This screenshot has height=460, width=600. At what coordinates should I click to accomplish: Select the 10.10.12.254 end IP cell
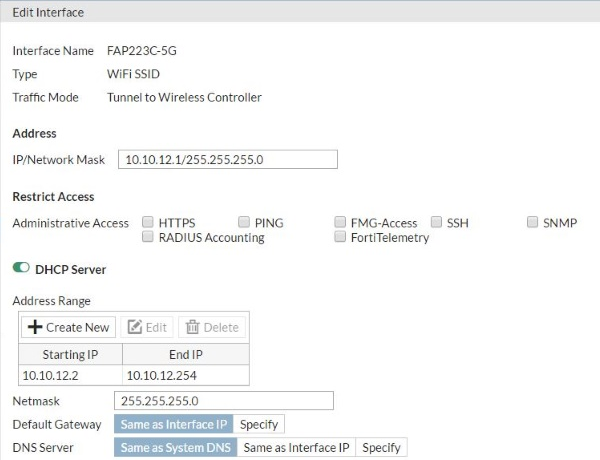coord(186,375)
